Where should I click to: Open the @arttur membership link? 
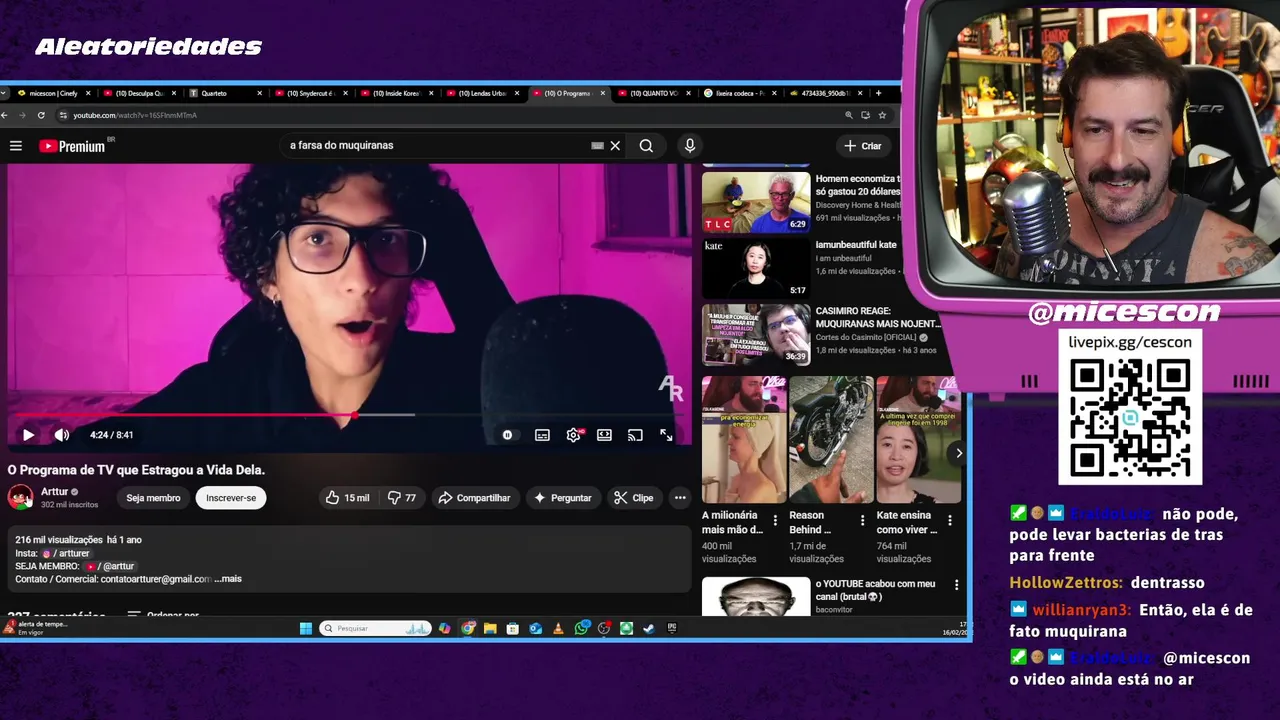[x=110, y=566]
